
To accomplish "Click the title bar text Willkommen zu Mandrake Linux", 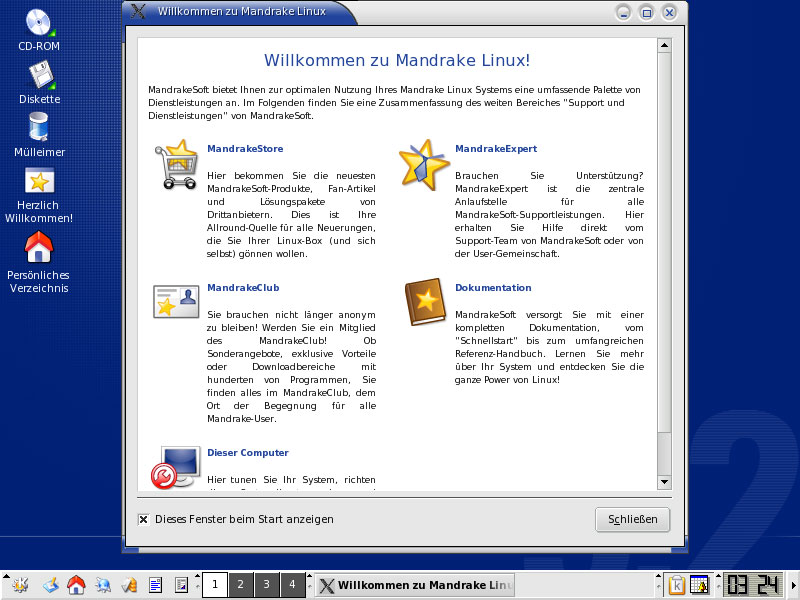I will point(241,11).
